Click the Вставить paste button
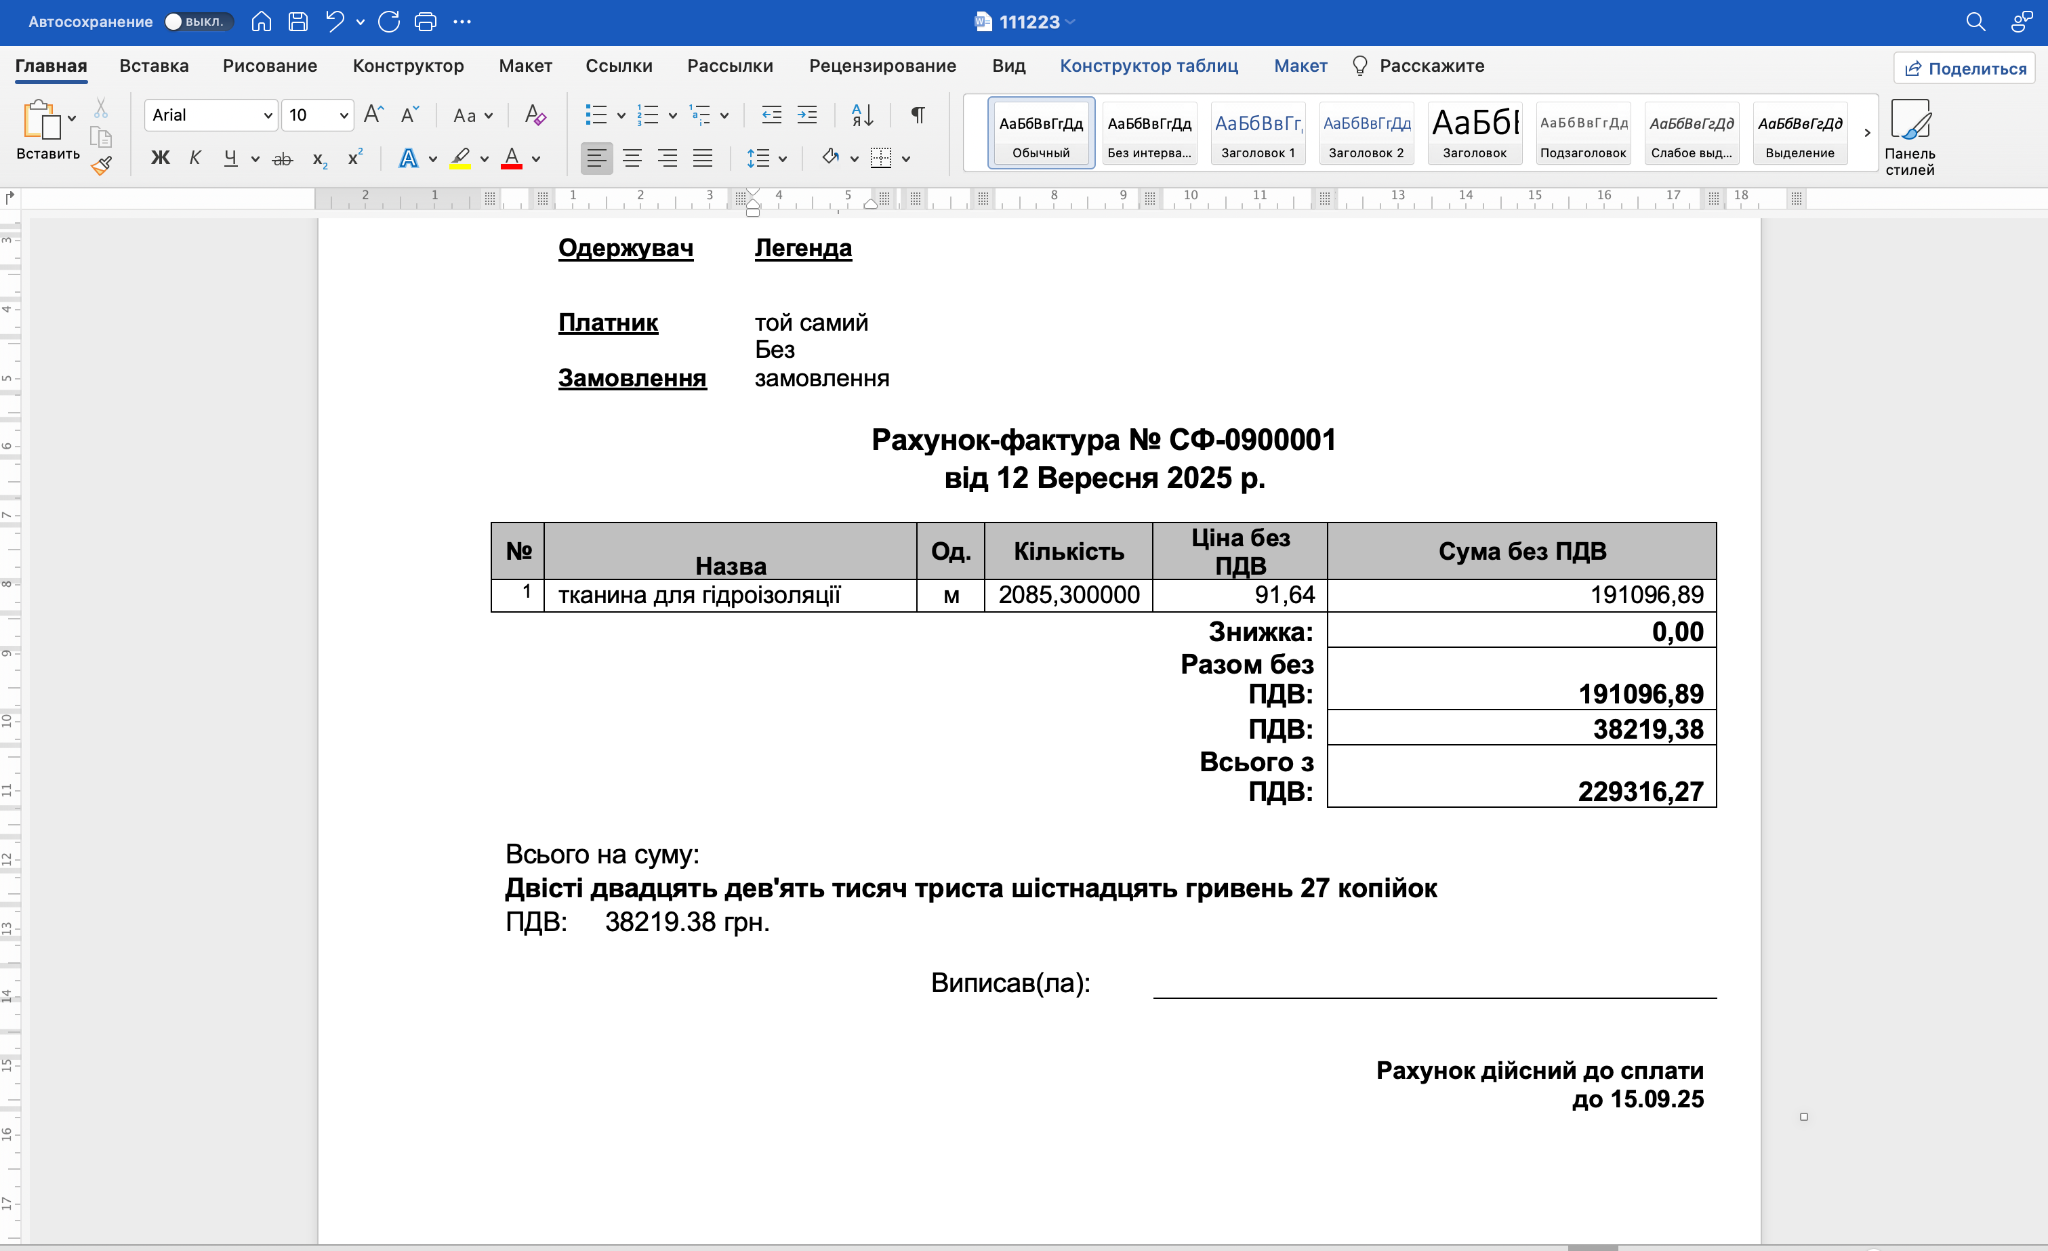 (47, 130)
